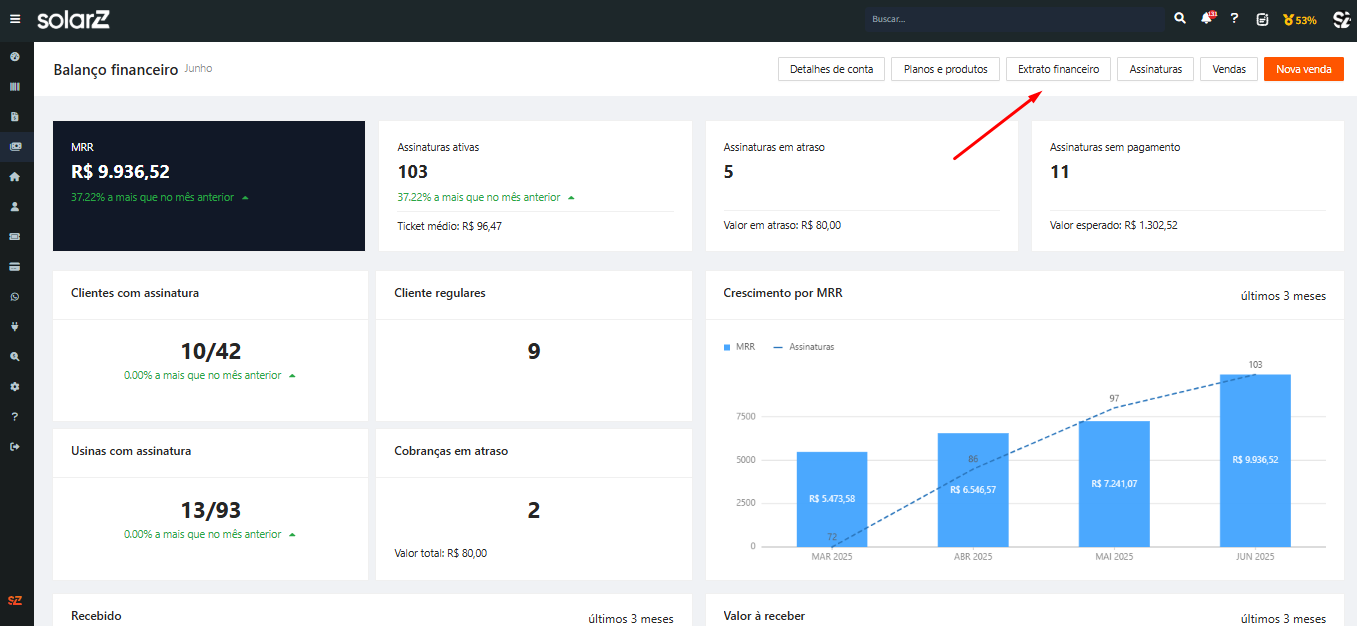Open the user avatar menu top-right
The width and height of the screenshot is (1357, 626).
click(x=1341, y=19)
